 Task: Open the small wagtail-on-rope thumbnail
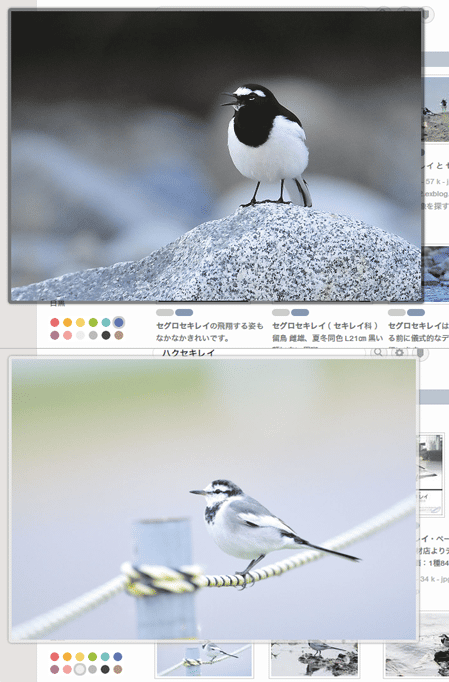click(204, 659)
